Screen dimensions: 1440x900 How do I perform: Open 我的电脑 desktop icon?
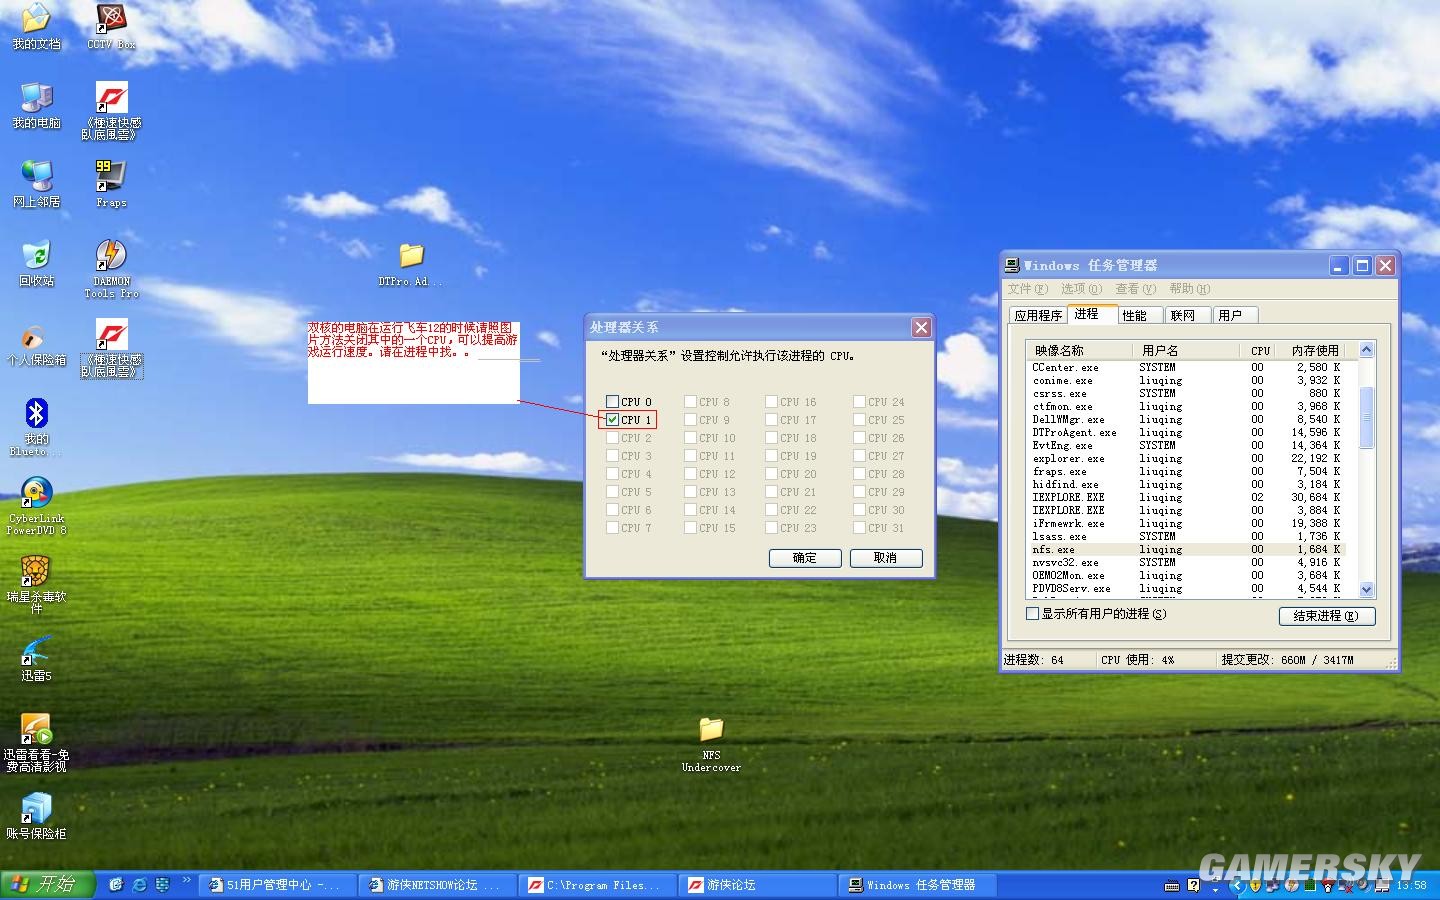pos(36,105)
